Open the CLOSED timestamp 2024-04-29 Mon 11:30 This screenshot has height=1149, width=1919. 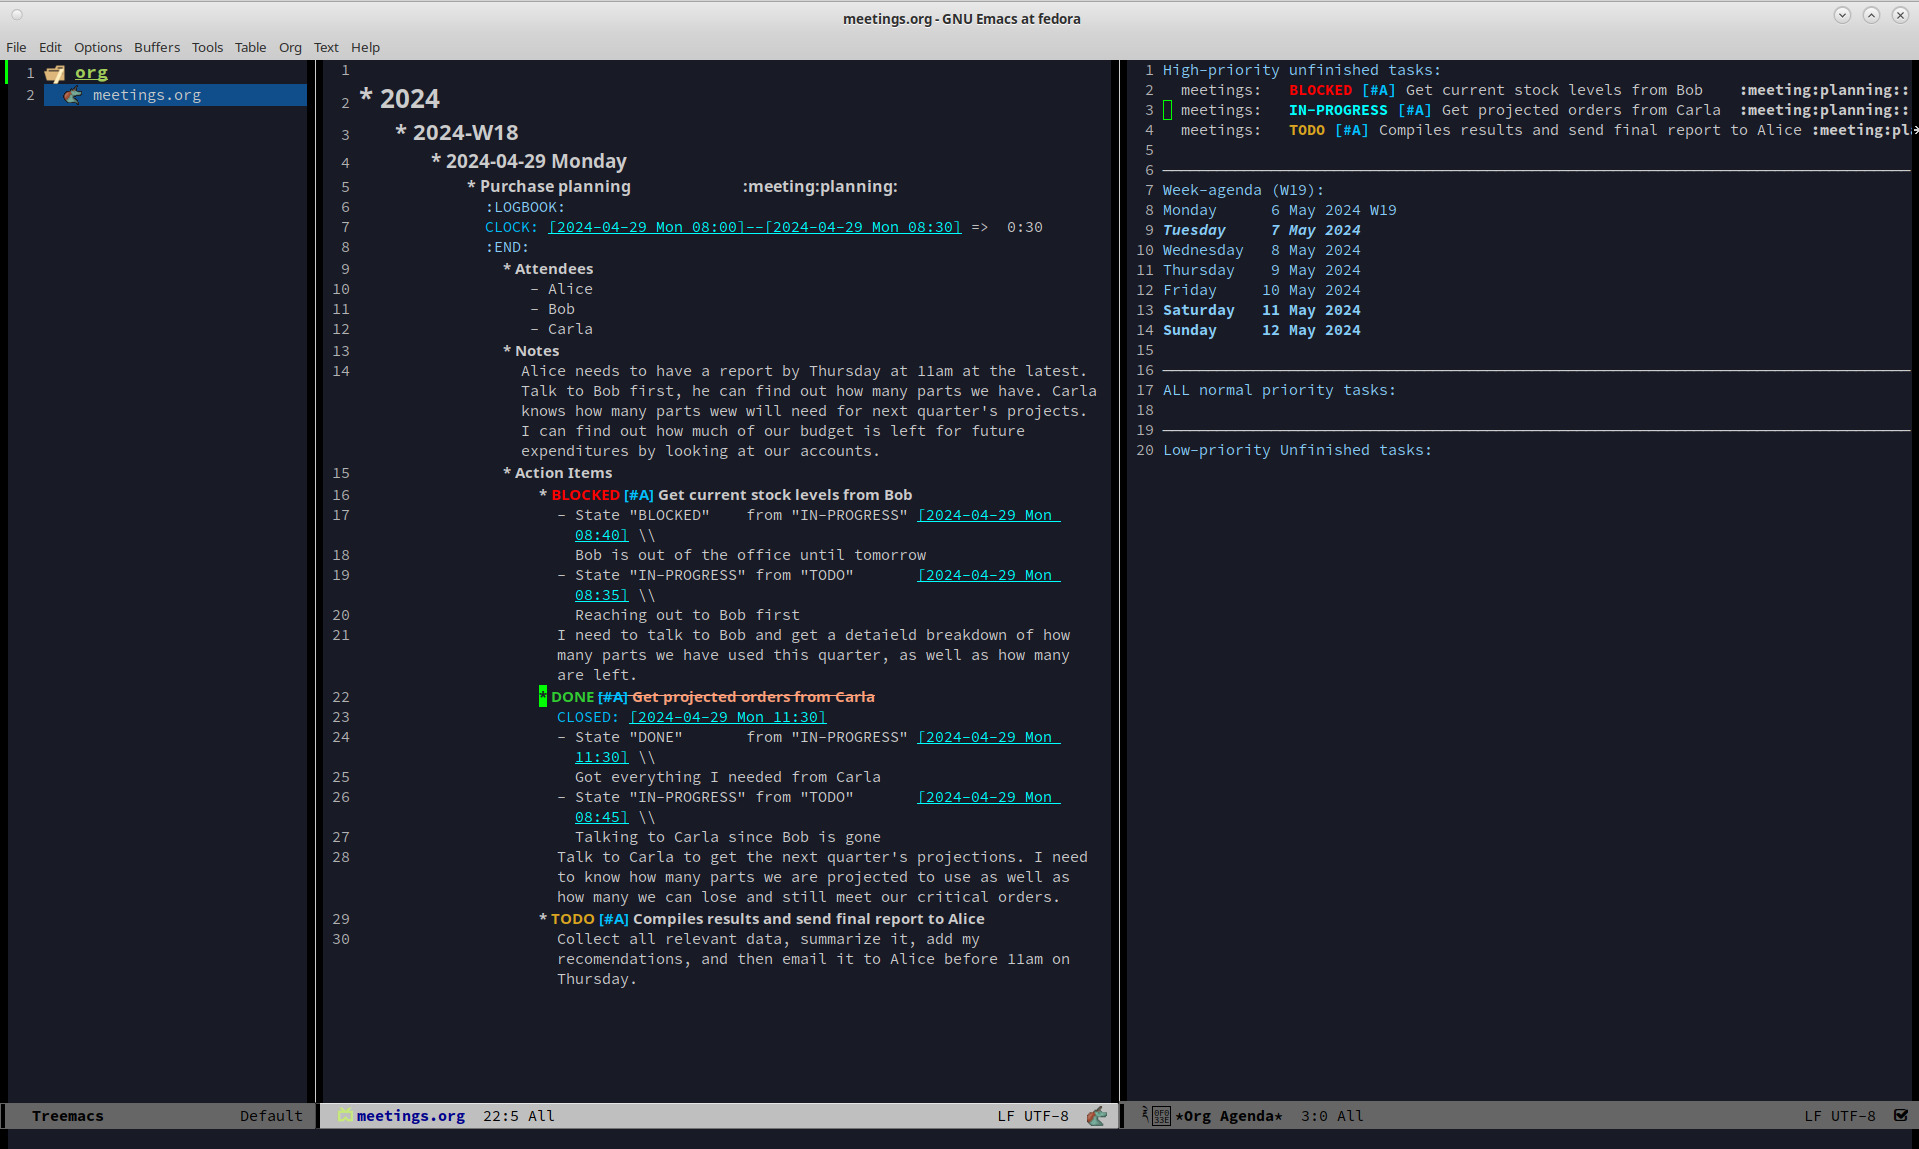tap(728, 717)
